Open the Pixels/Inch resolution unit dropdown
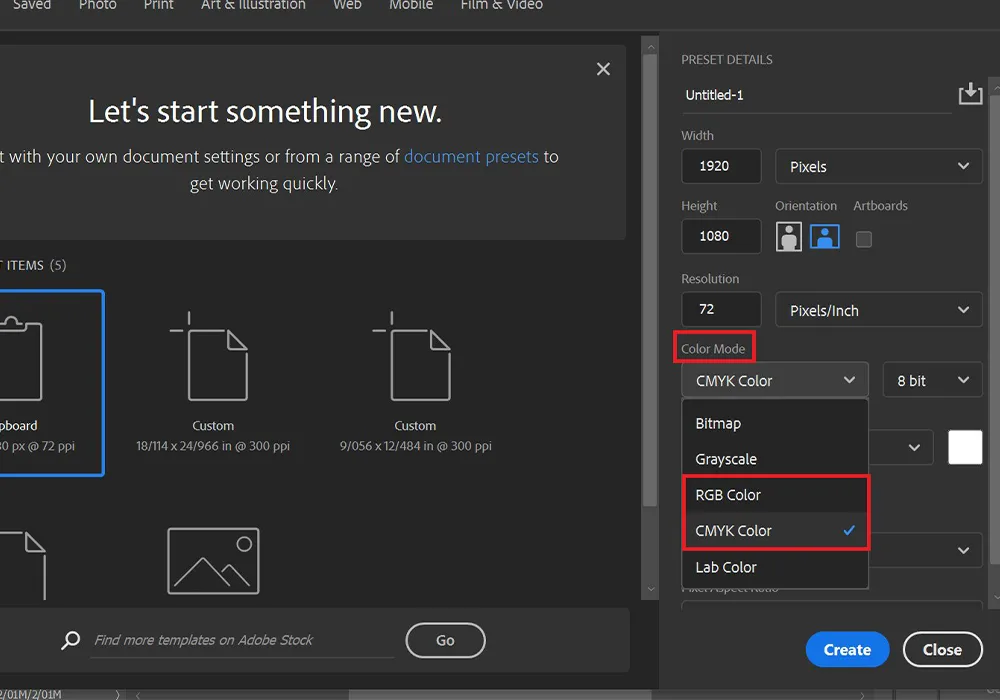1000x700 pixels. [879, 310]
